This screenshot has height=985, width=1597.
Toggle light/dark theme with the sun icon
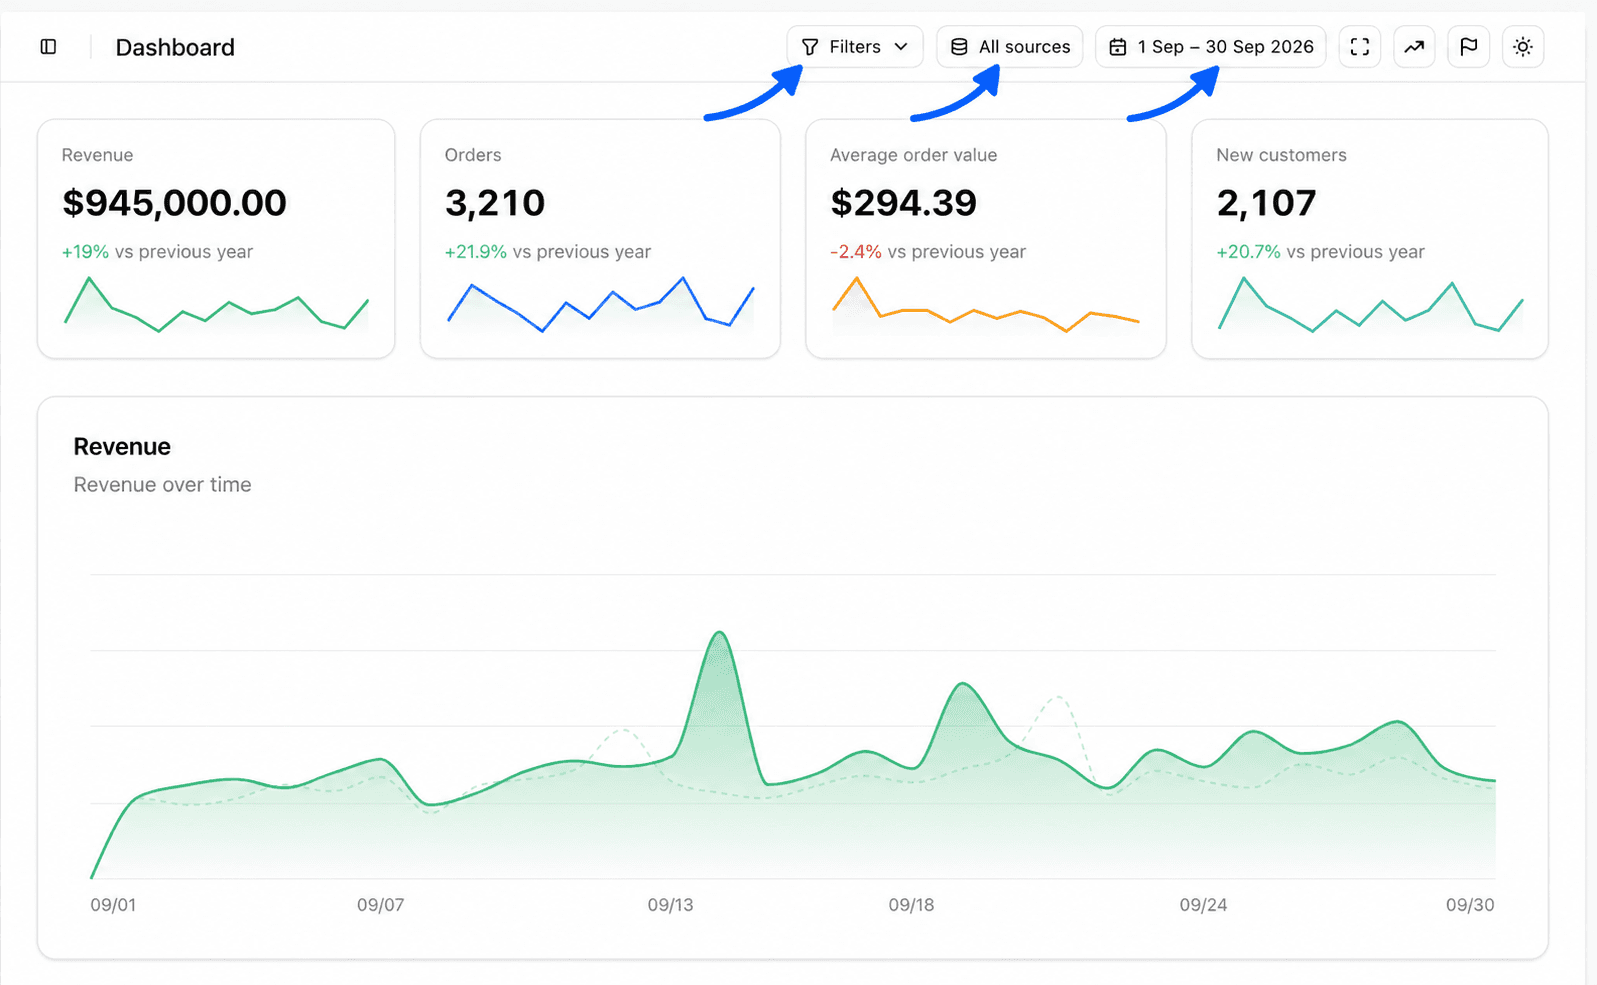(x=1523, y=47)
